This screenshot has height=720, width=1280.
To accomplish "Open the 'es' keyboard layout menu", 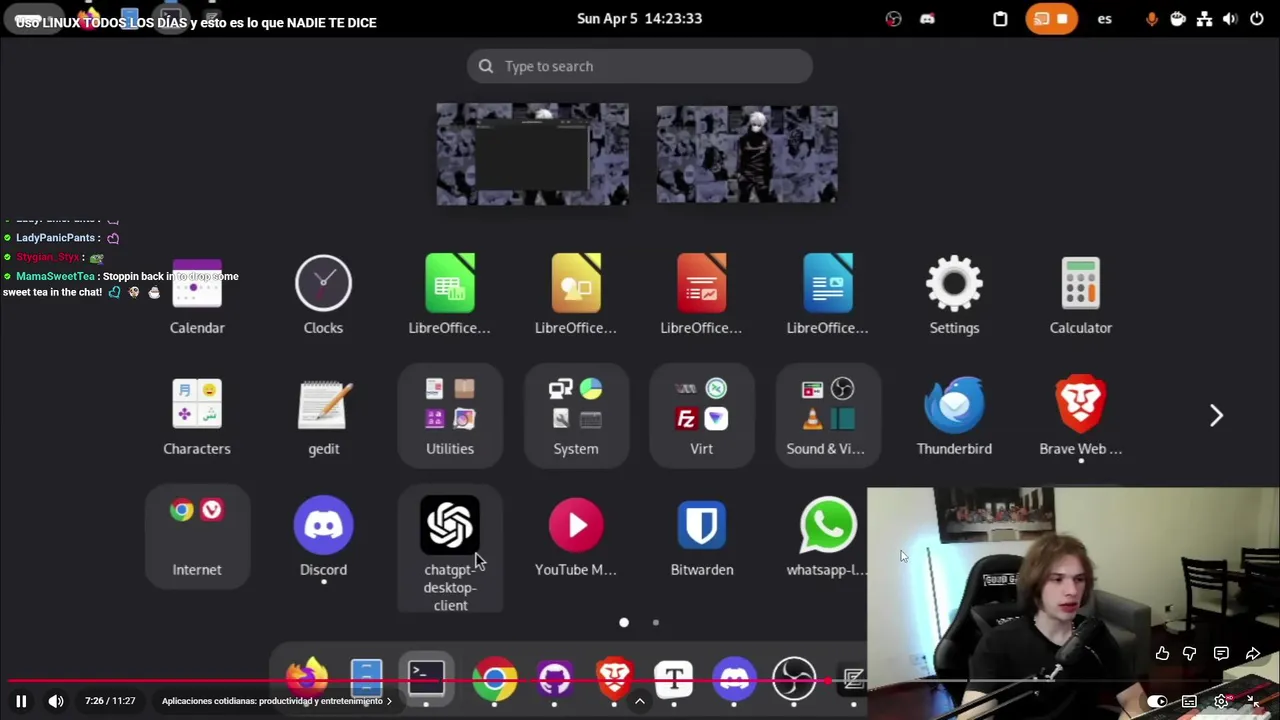I will 1104,18.
